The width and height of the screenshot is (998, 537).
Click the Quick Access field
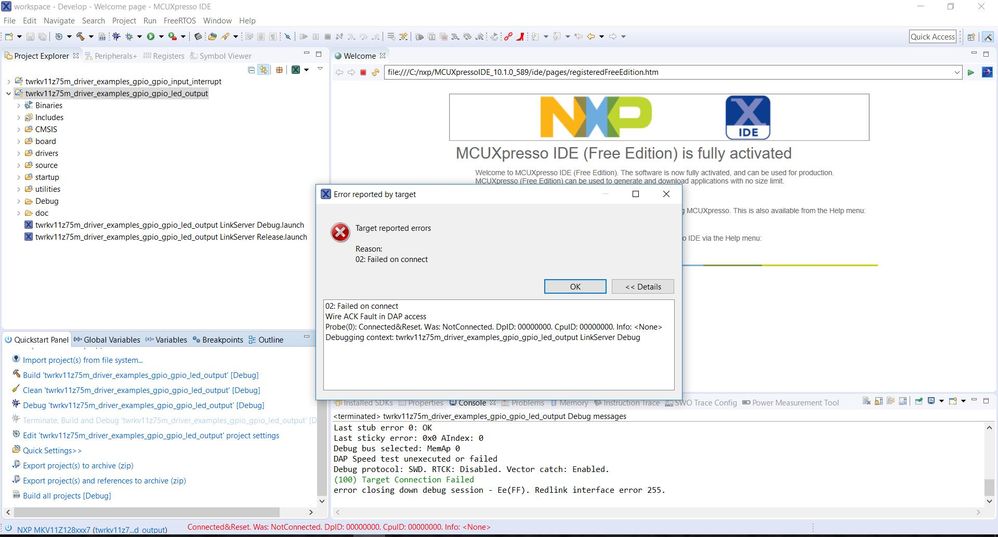click(932, 37)
